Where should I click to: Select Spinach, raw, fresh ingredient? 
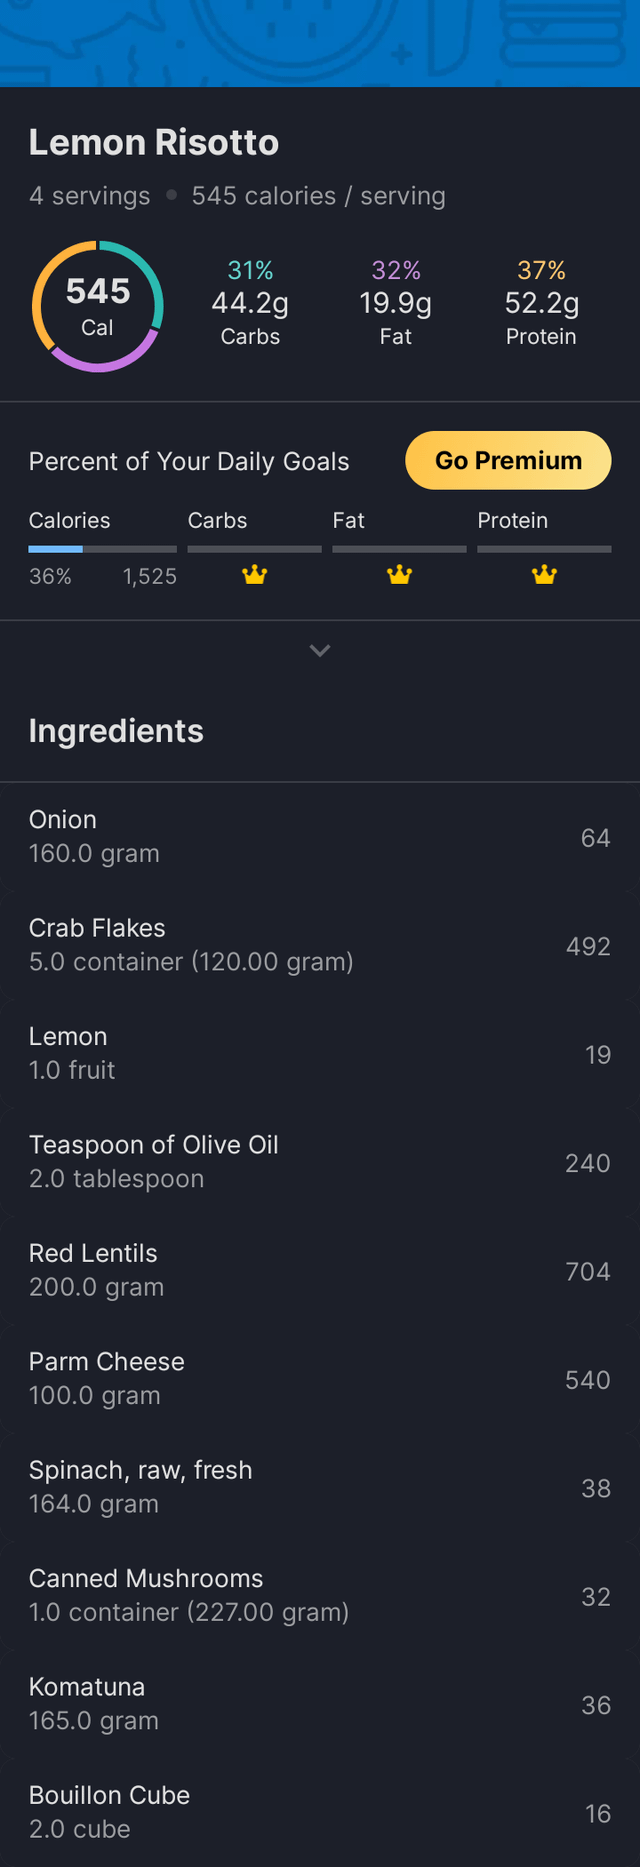[x=320, y=1487]
